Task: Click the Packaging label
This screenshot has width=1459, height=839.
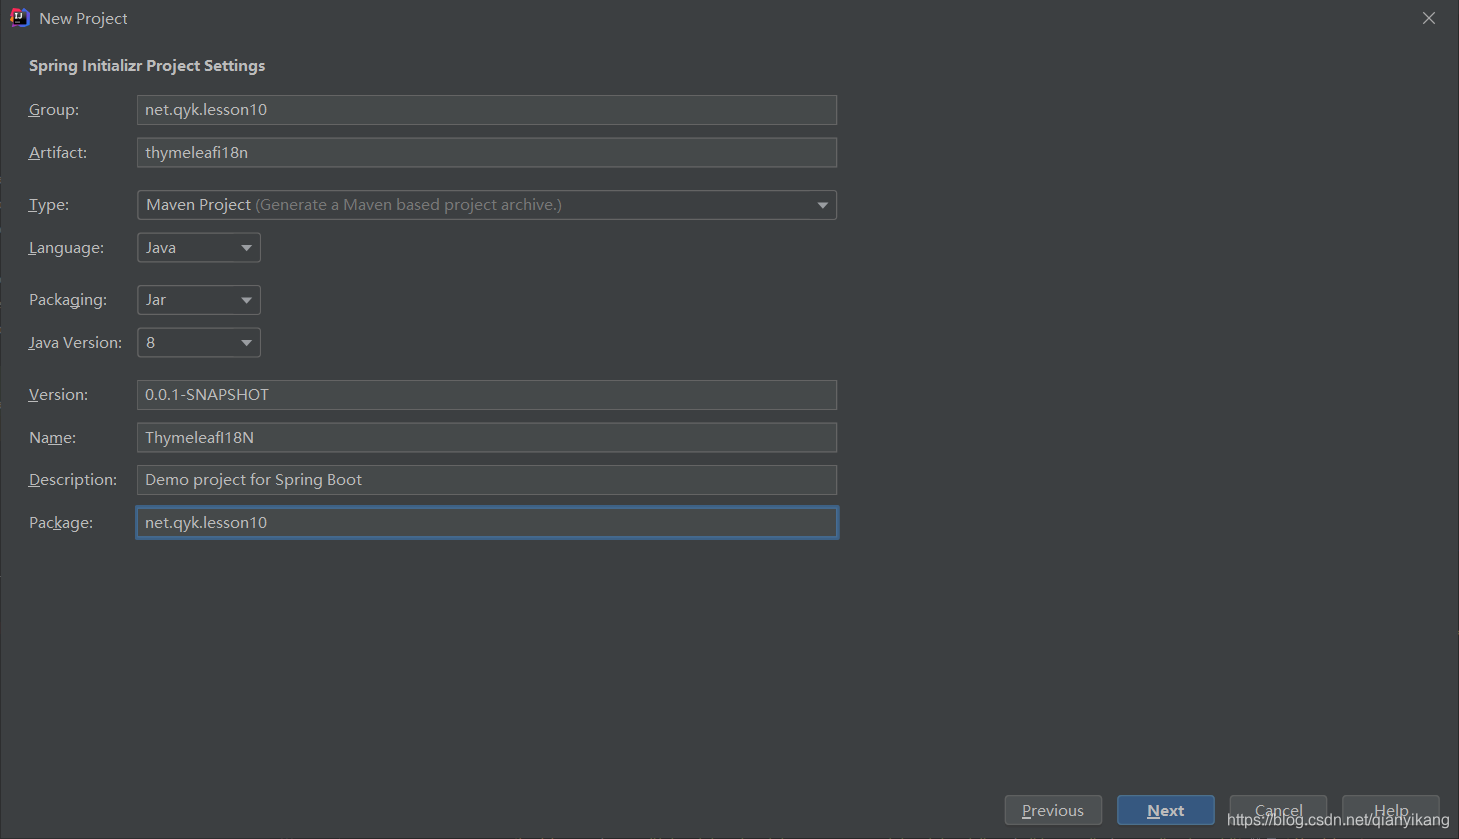Action: point(68,300)
